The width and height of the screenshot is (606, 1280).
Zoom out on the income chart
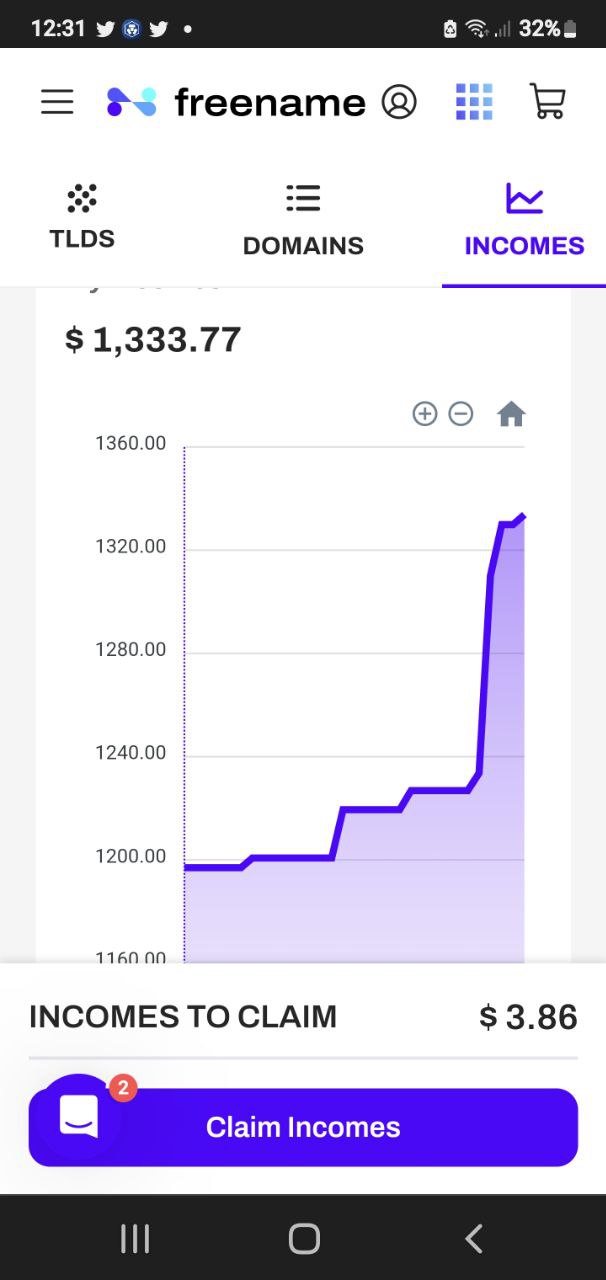click(461, 414)
